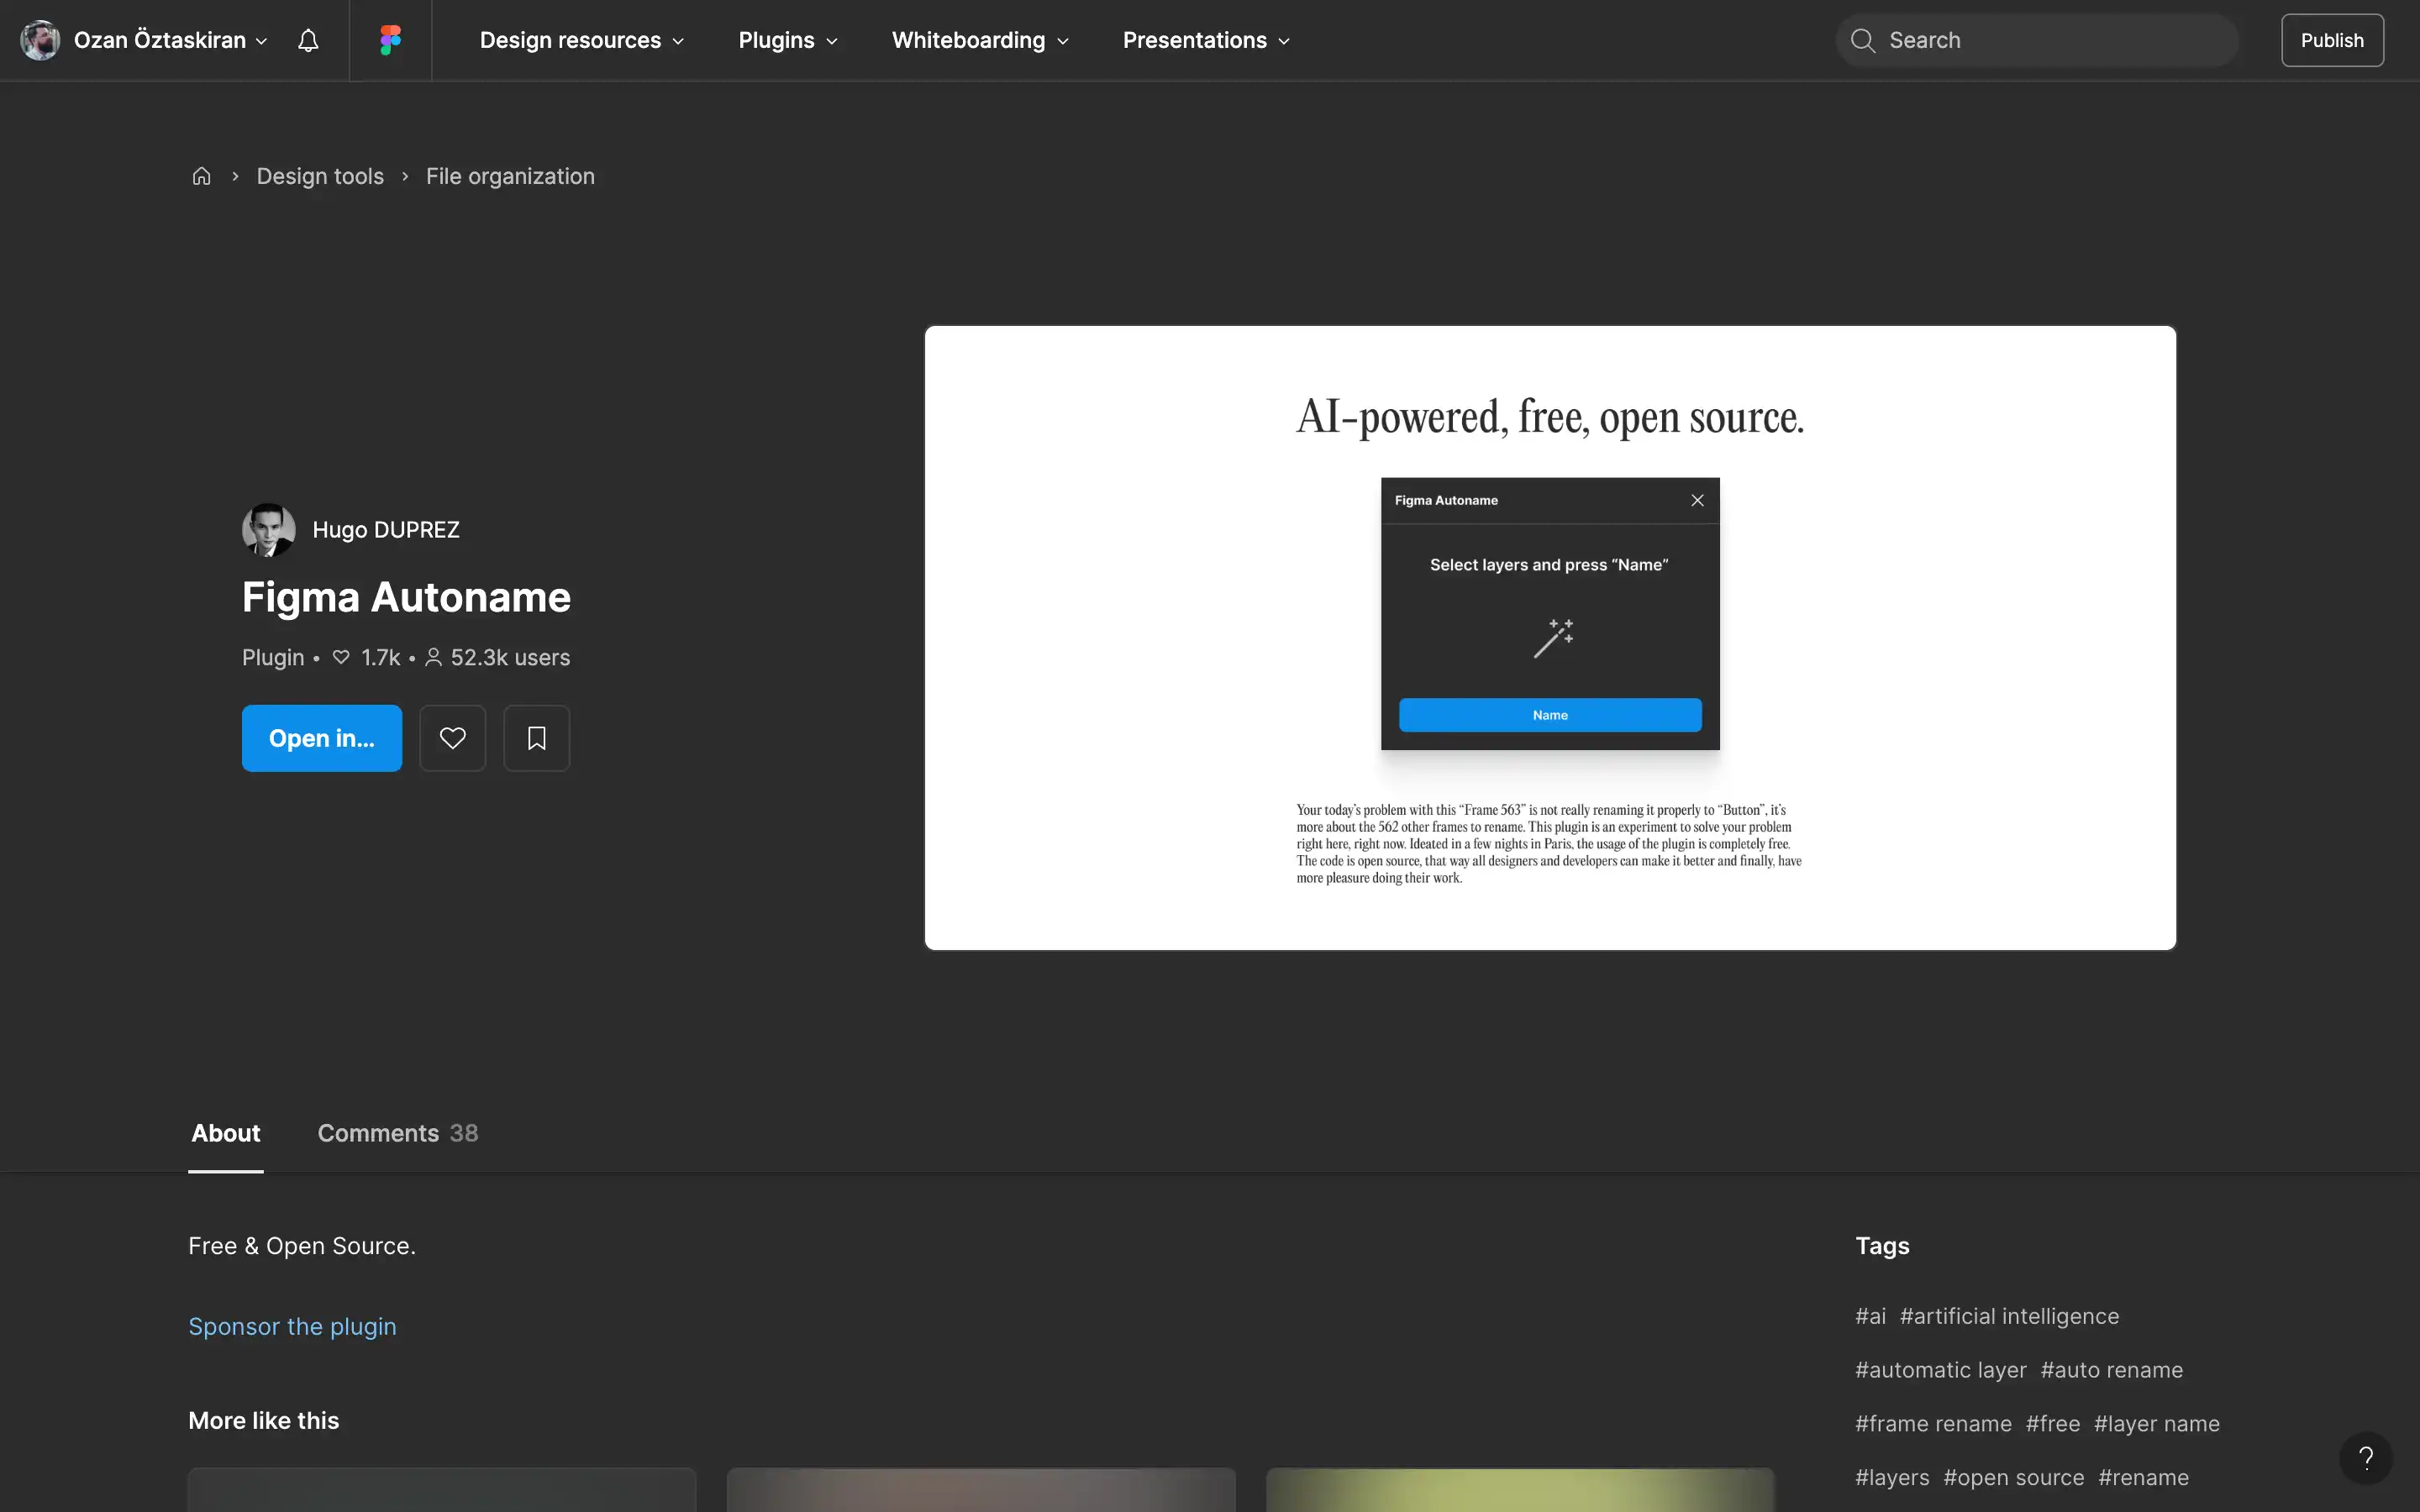The image size is (2420, 1512).
Task: Go to the Design tools breadcrumb
Action: (320, 176)
